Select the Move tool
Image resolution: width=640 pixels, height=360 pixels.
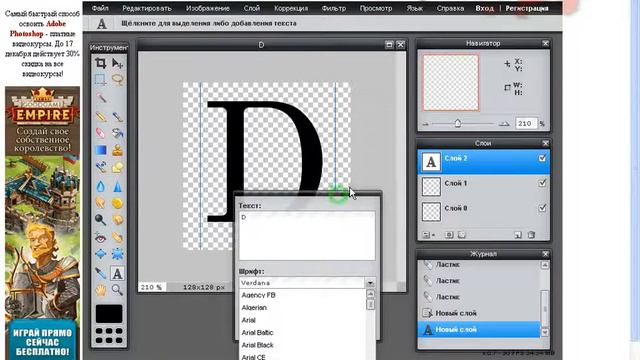(118, 63)
